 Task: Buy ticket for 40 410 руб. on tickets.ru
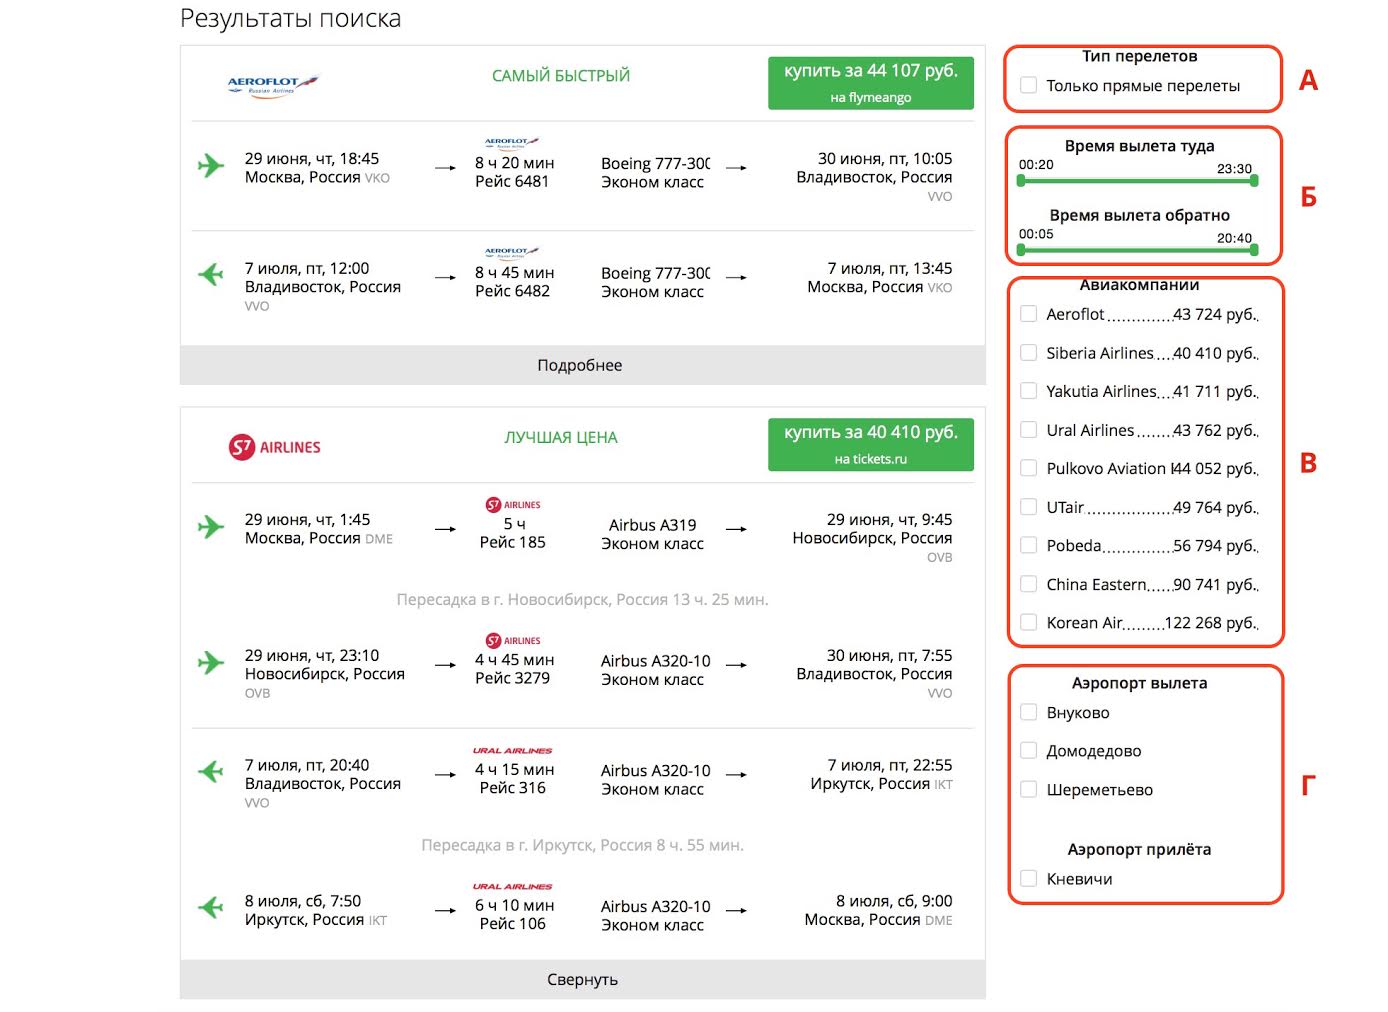tap(870, 444)
